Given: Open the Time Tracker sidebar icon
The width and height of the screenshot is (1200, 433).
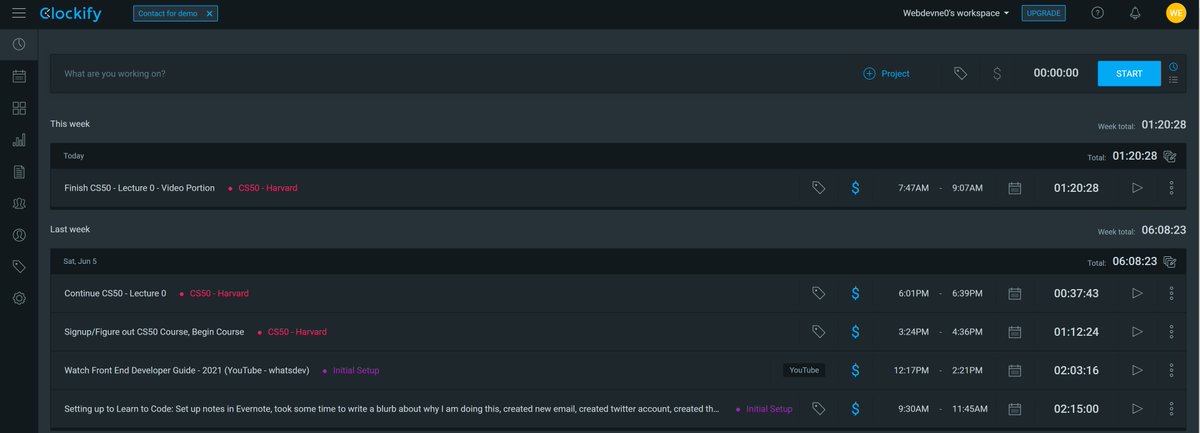Looking at the screenshot, I should [x=19, y=44].
